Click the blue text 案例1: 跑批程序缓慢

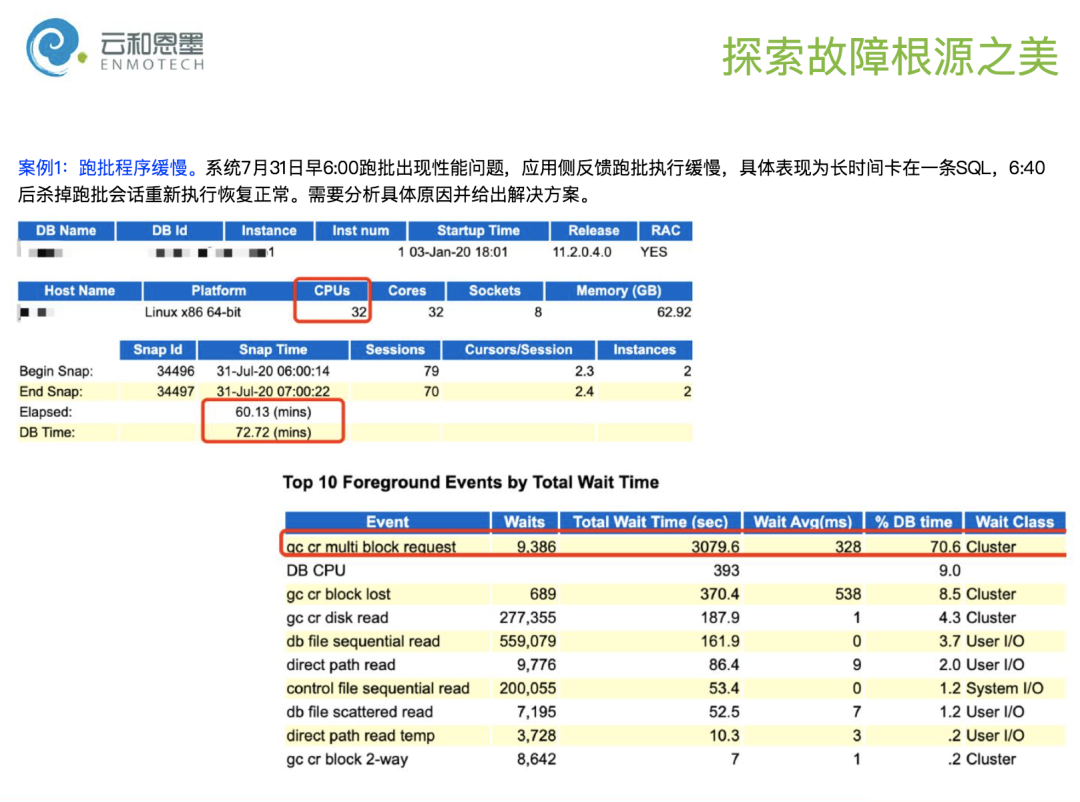108,167
